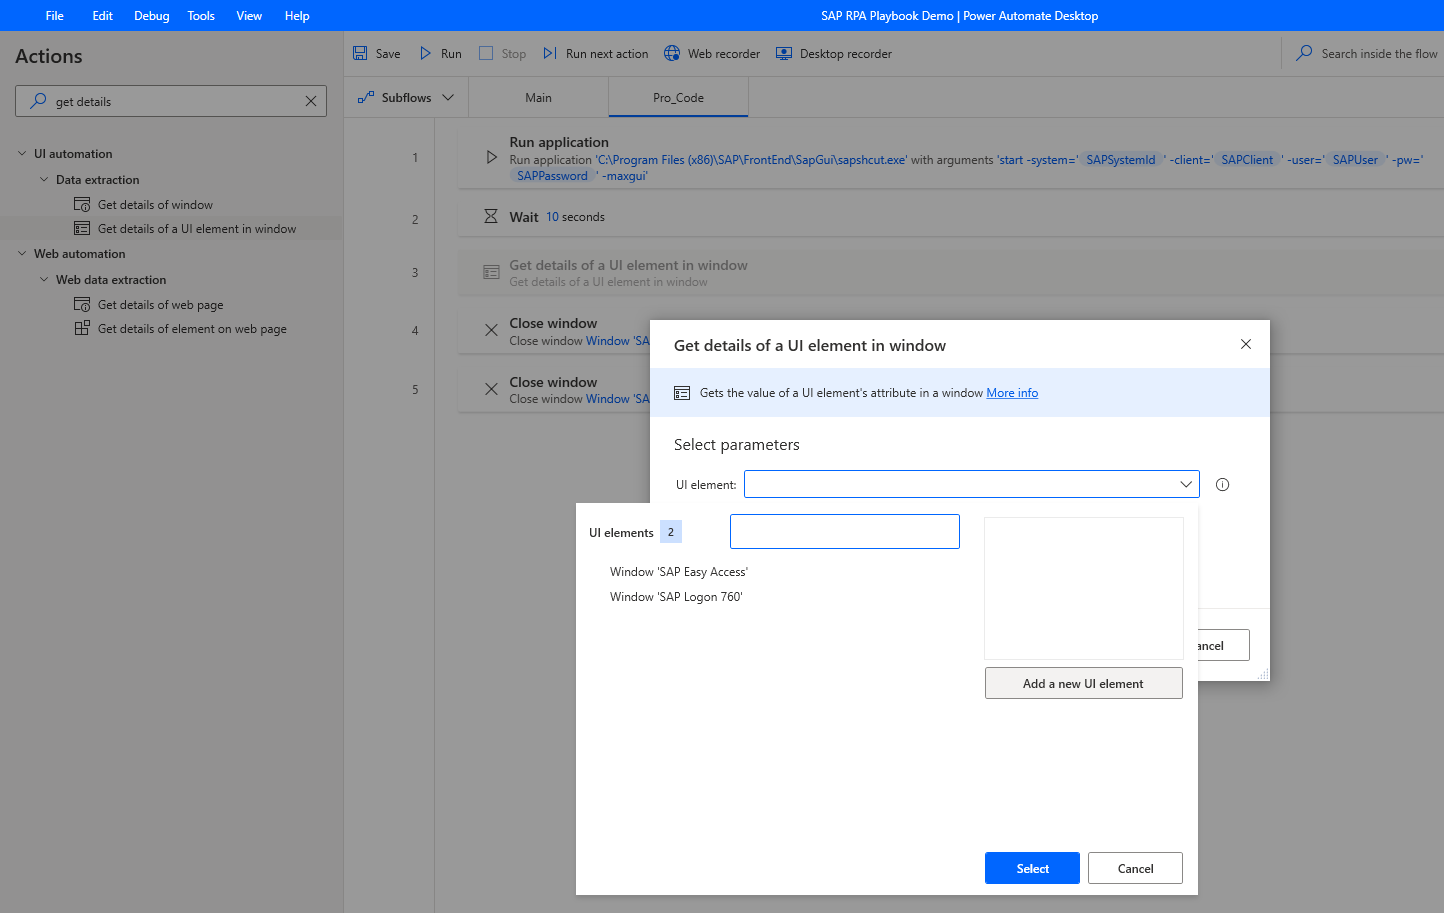Screen dimensions: 1444x913
Task: Click the Run next action icon
Action: (551, 53)
